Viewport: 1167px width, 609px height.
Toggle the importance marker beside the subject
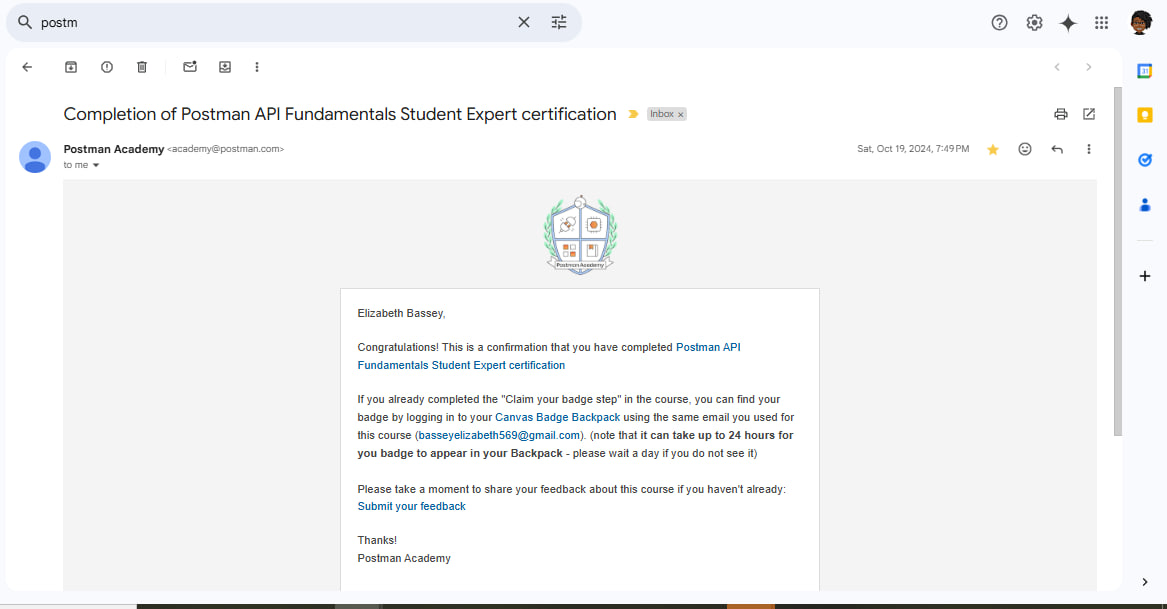[x=633, y=115]
